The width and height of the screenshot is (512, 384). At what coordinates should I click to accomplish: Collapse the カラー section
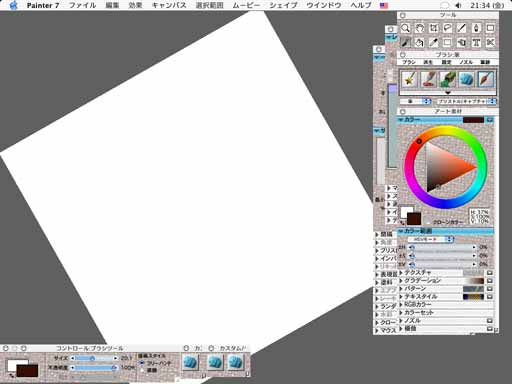pyautogui.click(x=401, y=120)
